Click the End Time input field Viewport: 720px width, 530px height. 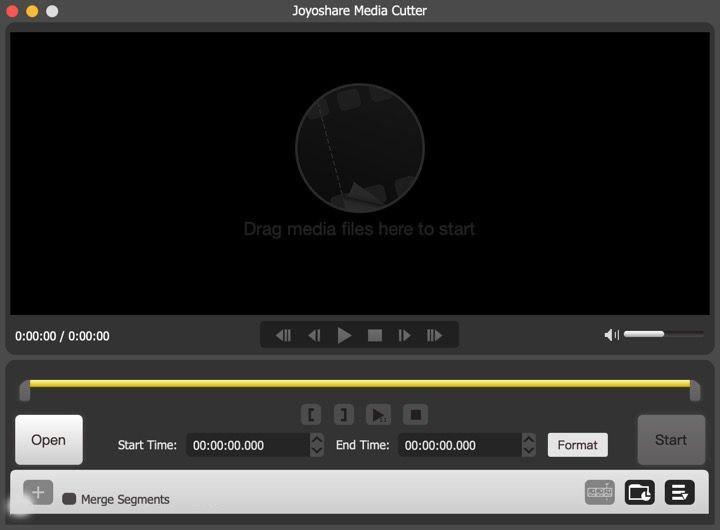pos(460,445)
